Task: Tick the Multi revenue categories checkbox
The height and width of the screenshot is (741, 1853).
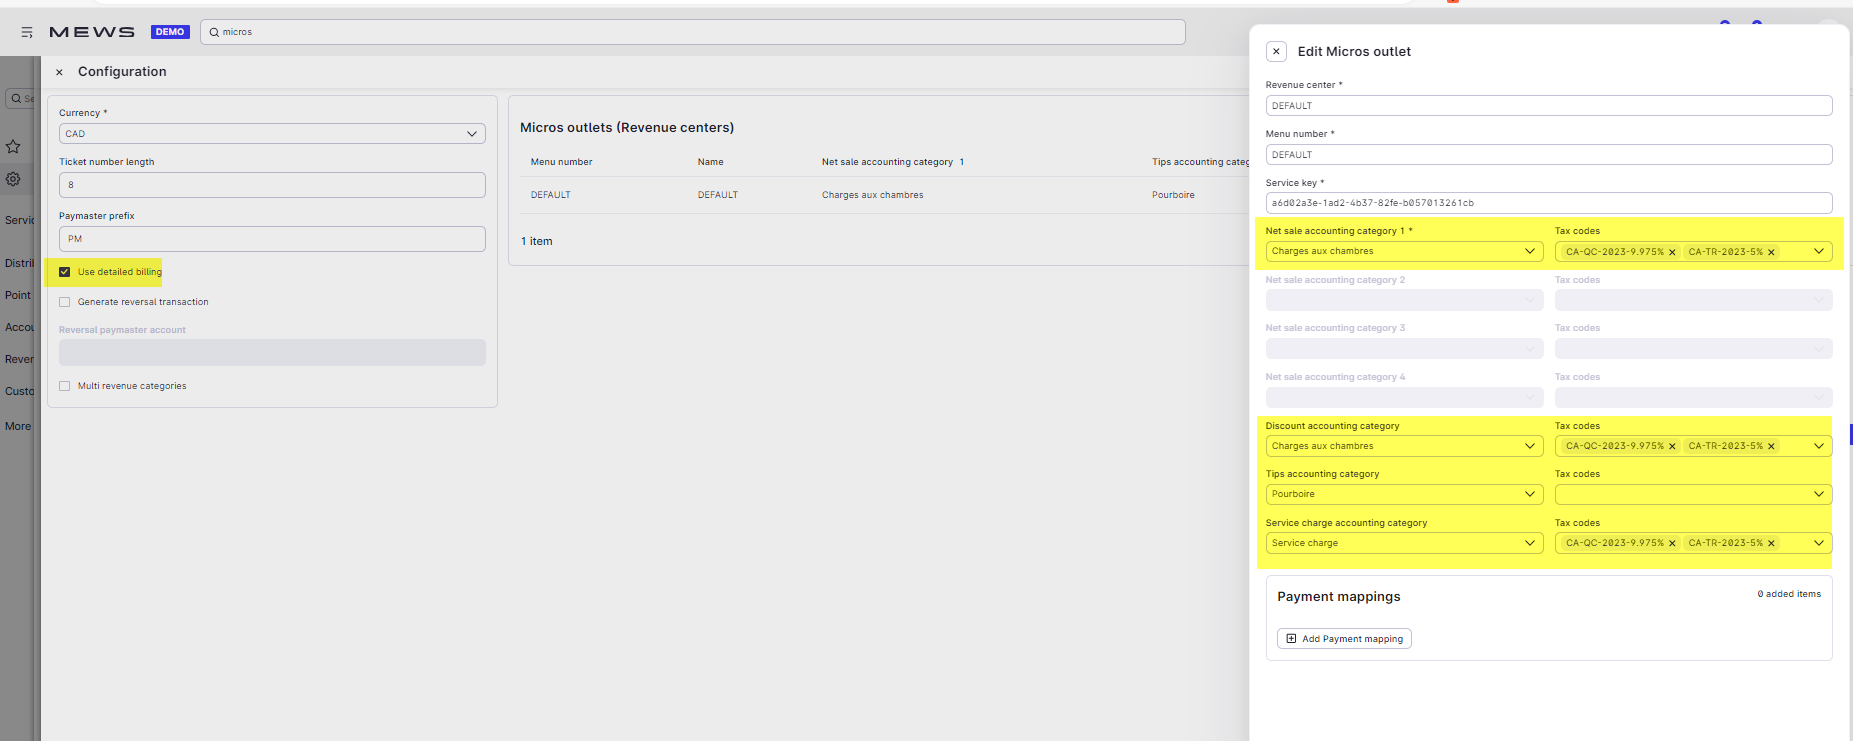Action: [65, 386]
